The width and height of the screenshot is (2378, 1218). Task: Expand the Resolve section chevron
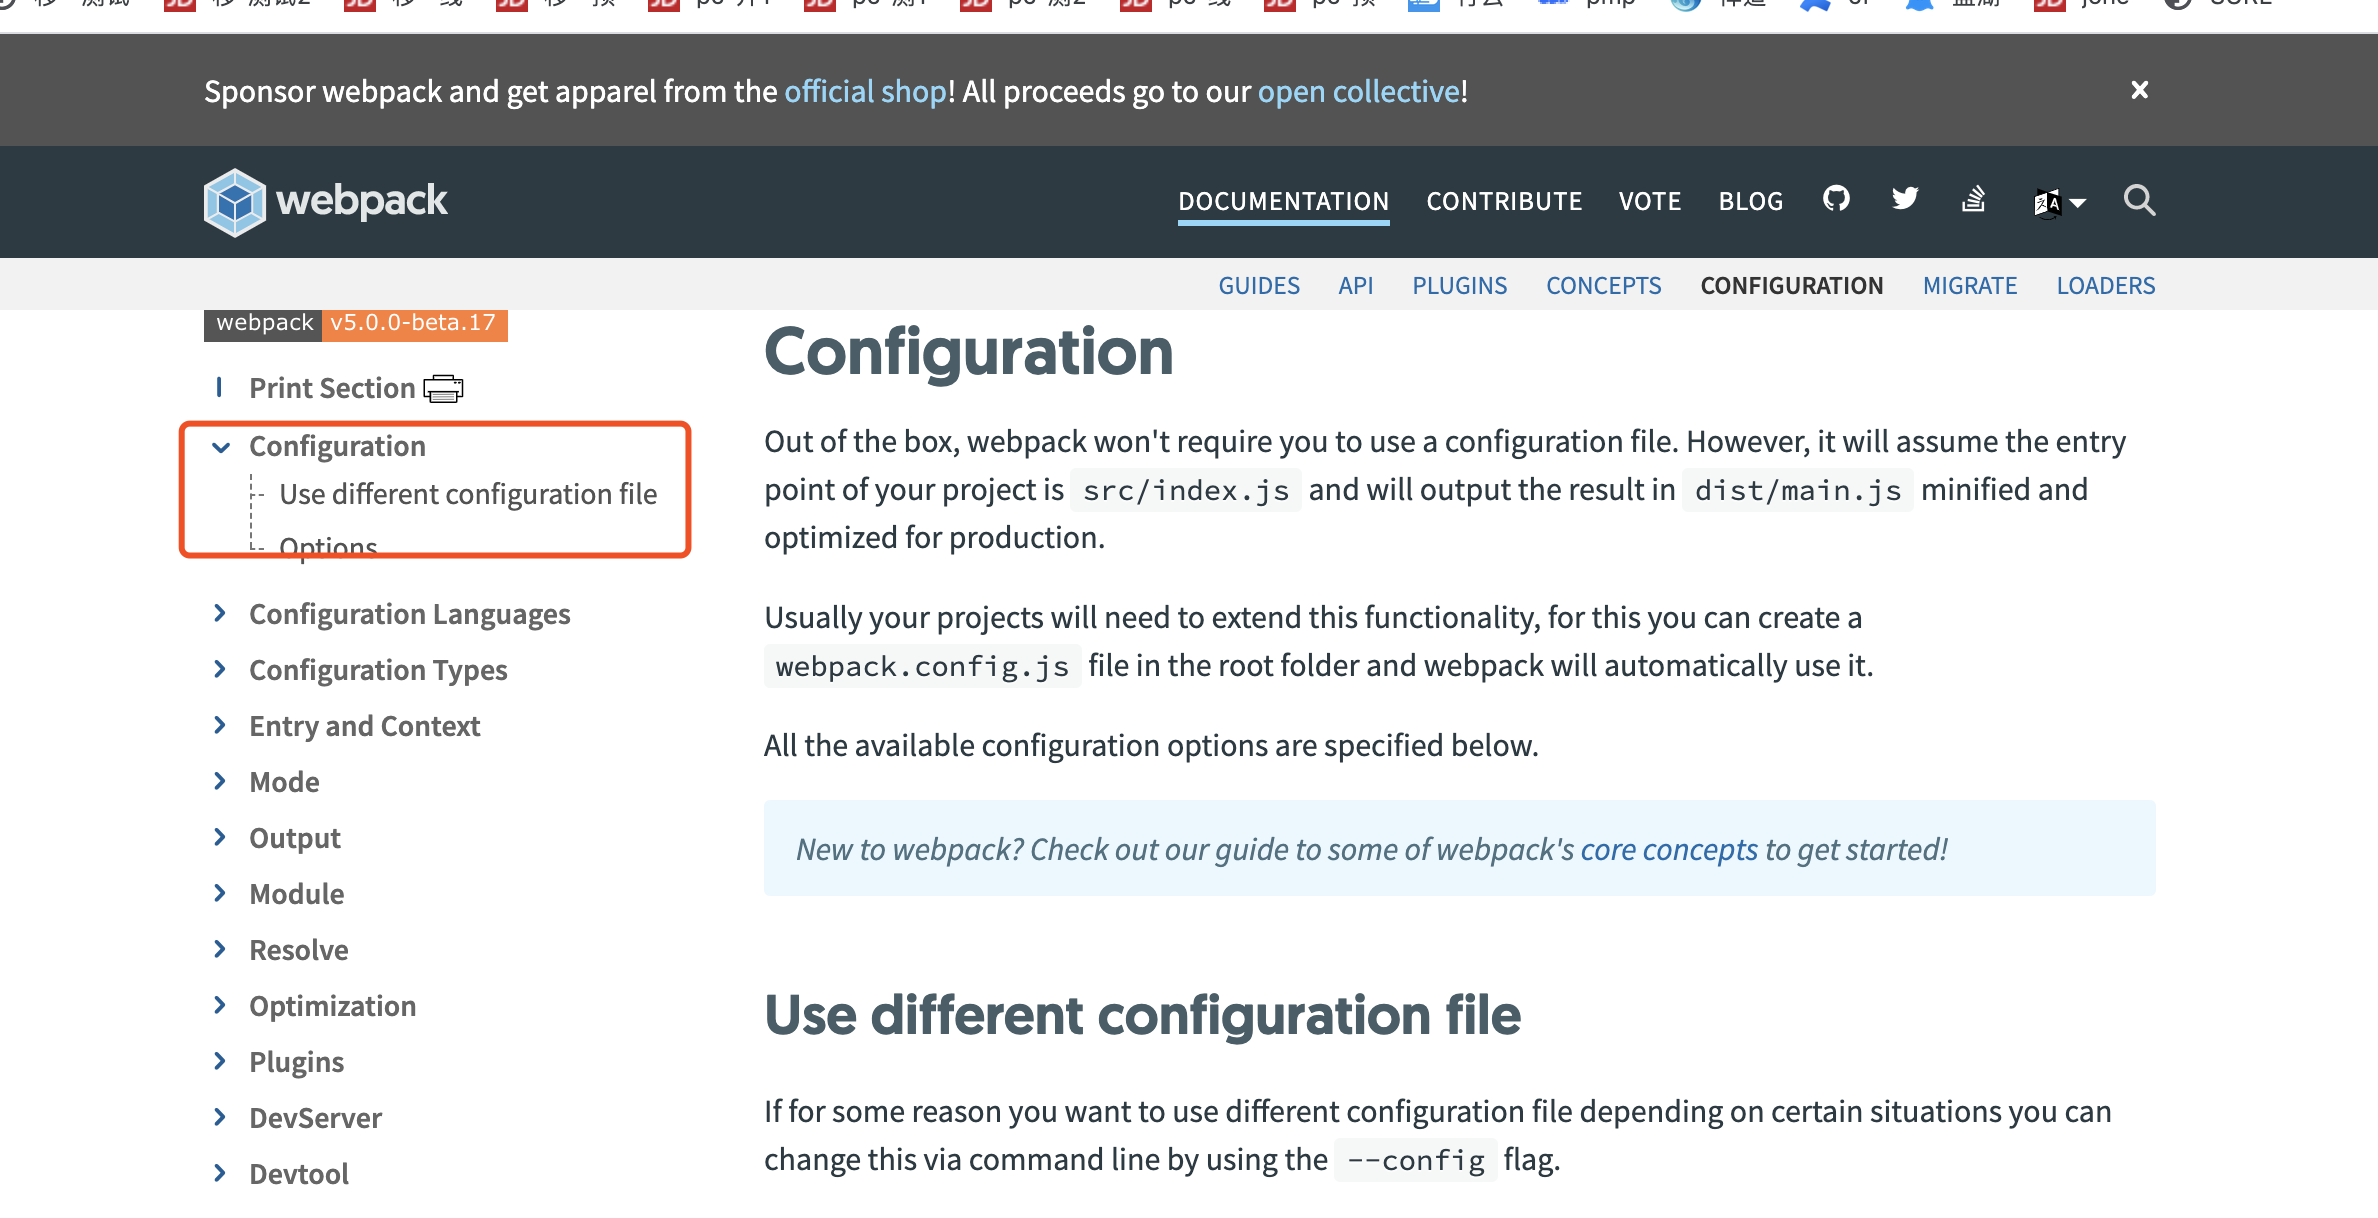tap(220, 949)
